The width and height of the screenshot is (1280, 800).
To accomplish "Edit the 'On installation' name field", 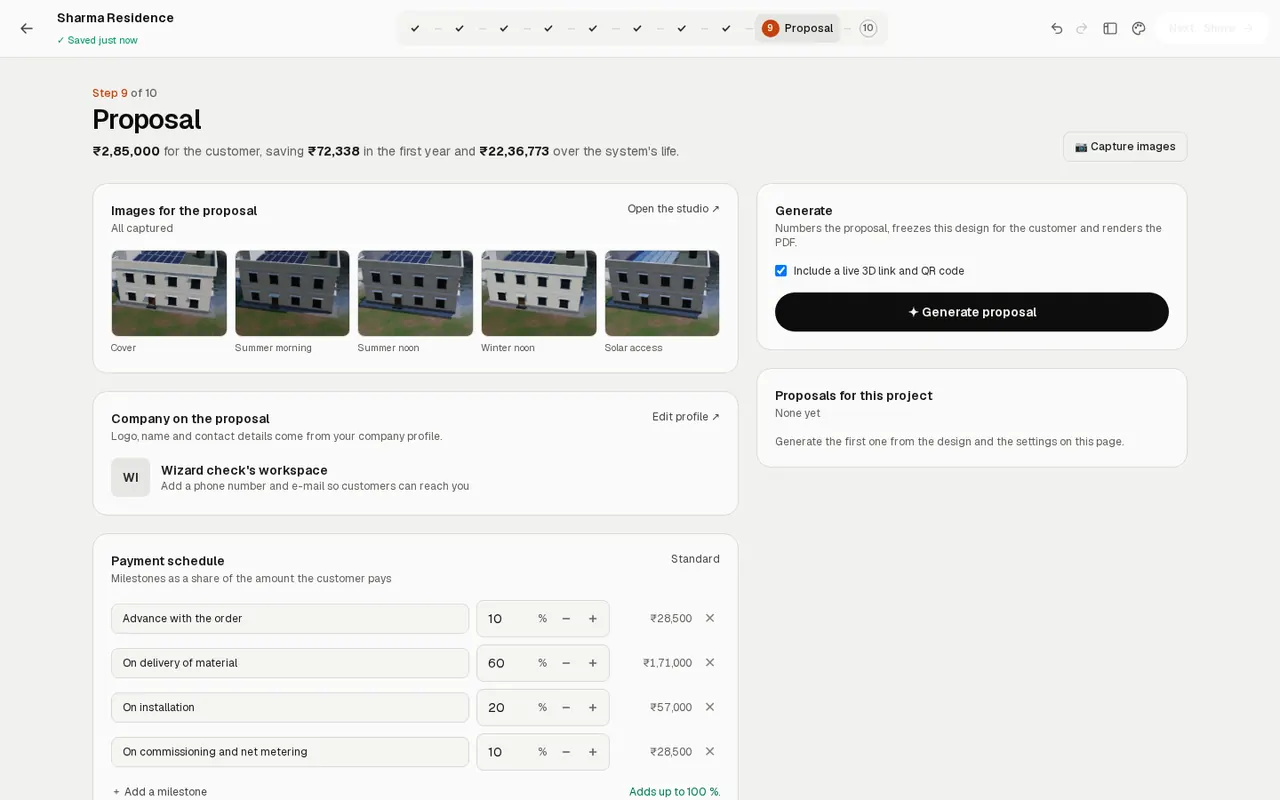I will [290, 707].
